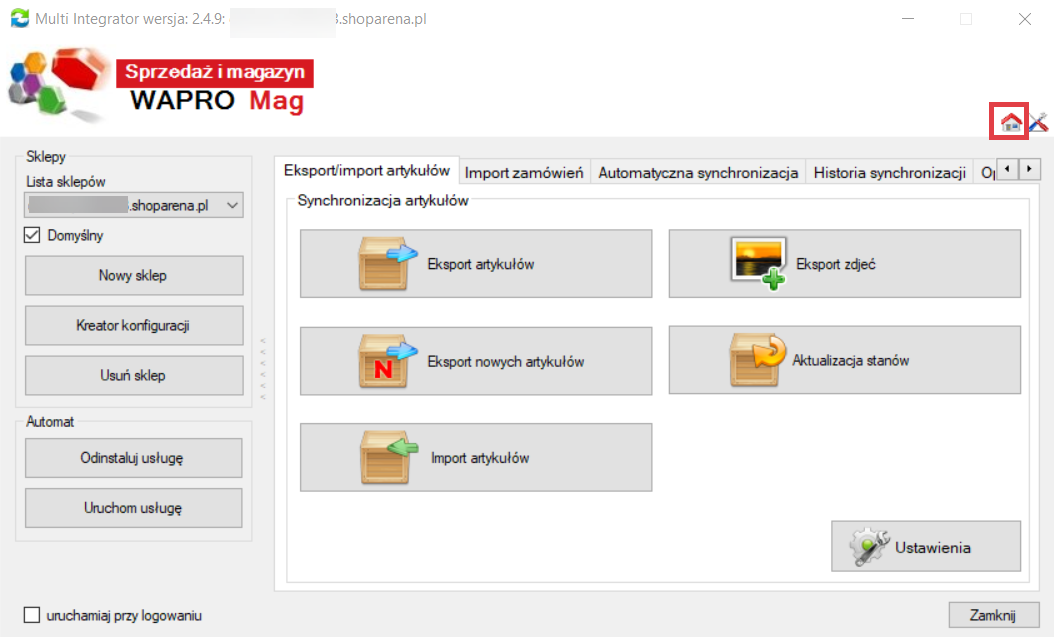Screen dimensions: 1054x637
Task: Uncheck the Domyślny checkbox
Action: [32, 236]
